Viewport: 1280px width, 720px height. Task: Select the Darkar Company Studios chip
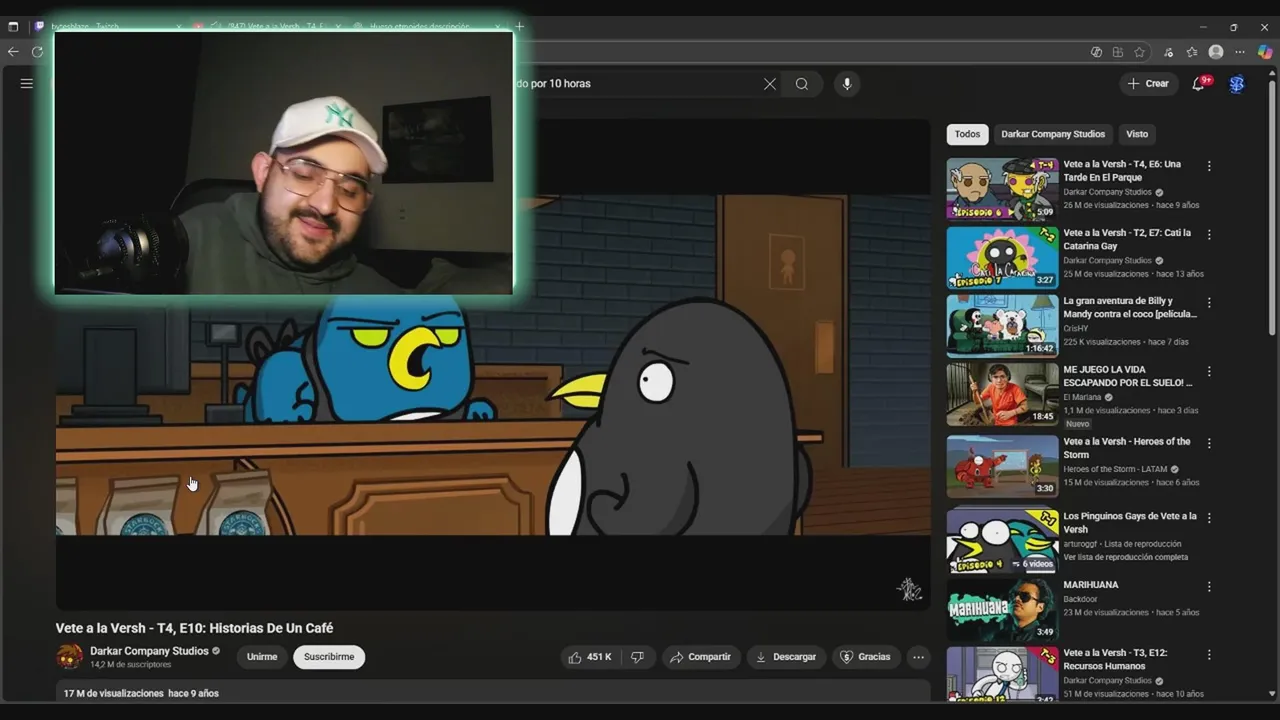pos(1053,134)
